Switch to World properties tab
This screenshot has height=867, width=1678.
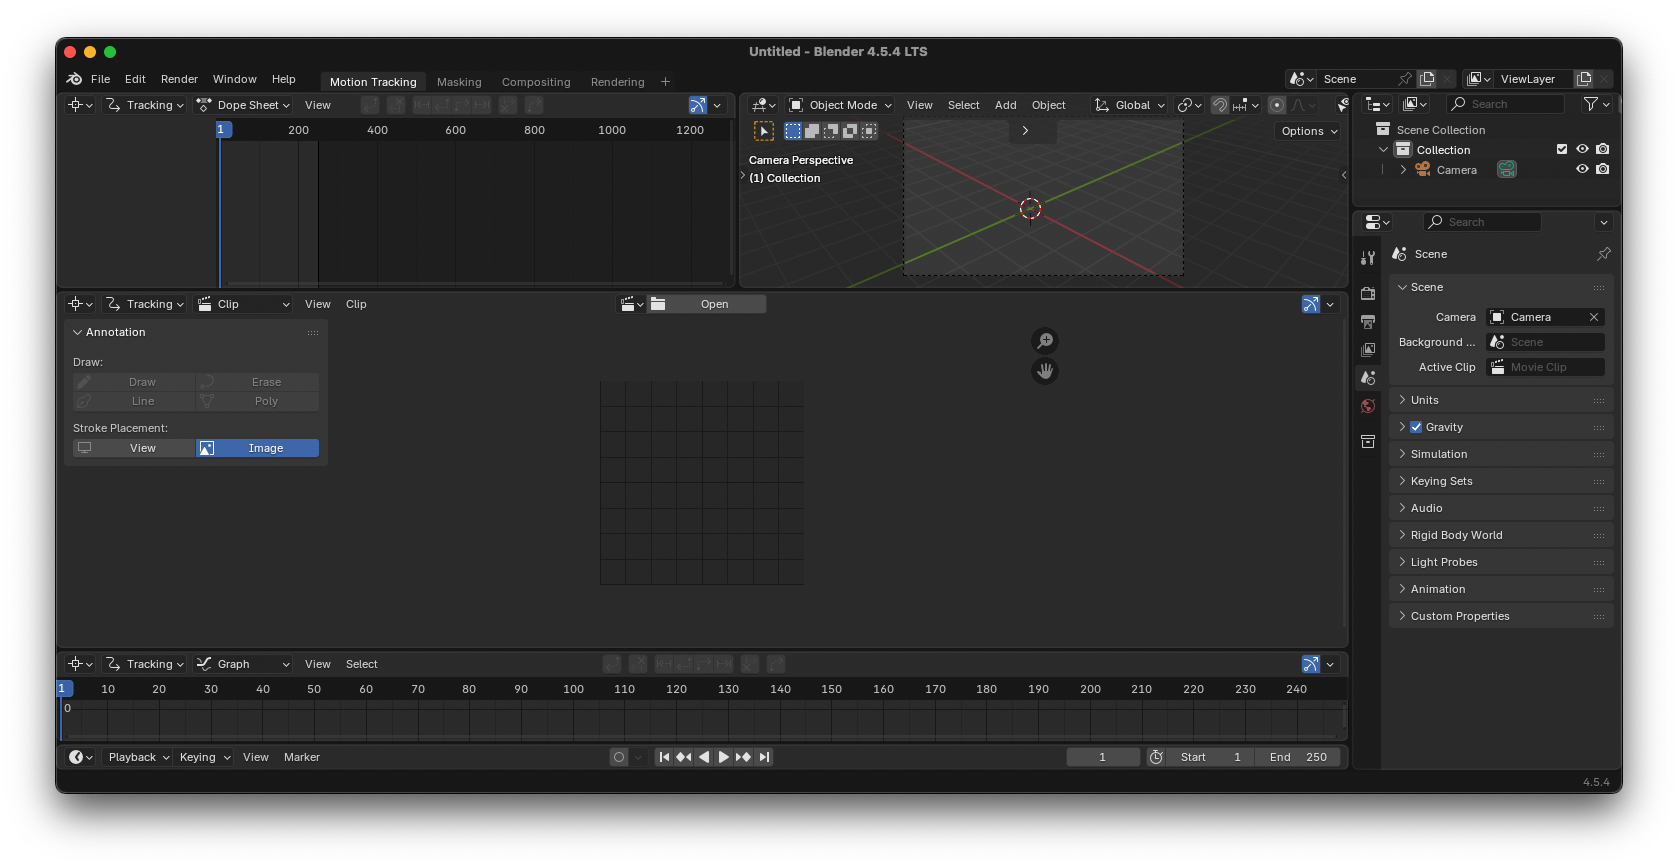[x=1368, y=406]
